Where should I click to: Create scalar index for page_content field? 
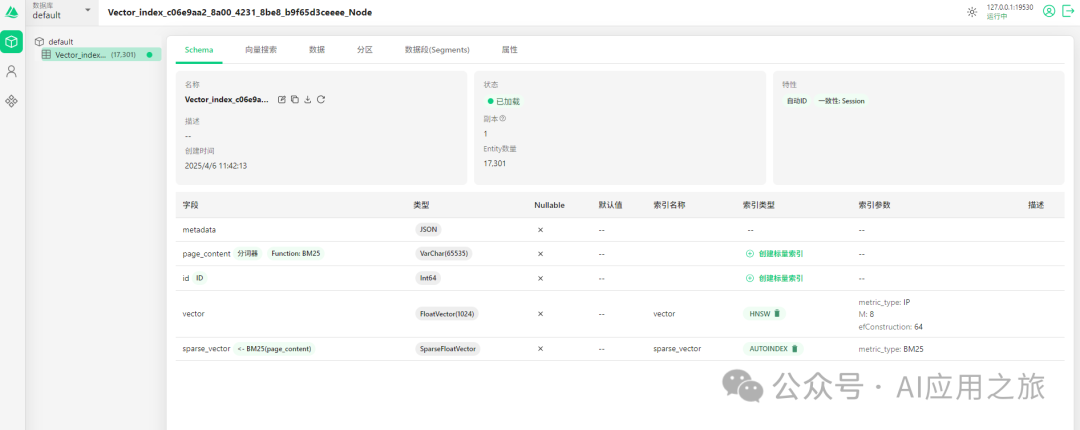pos(775,254)
